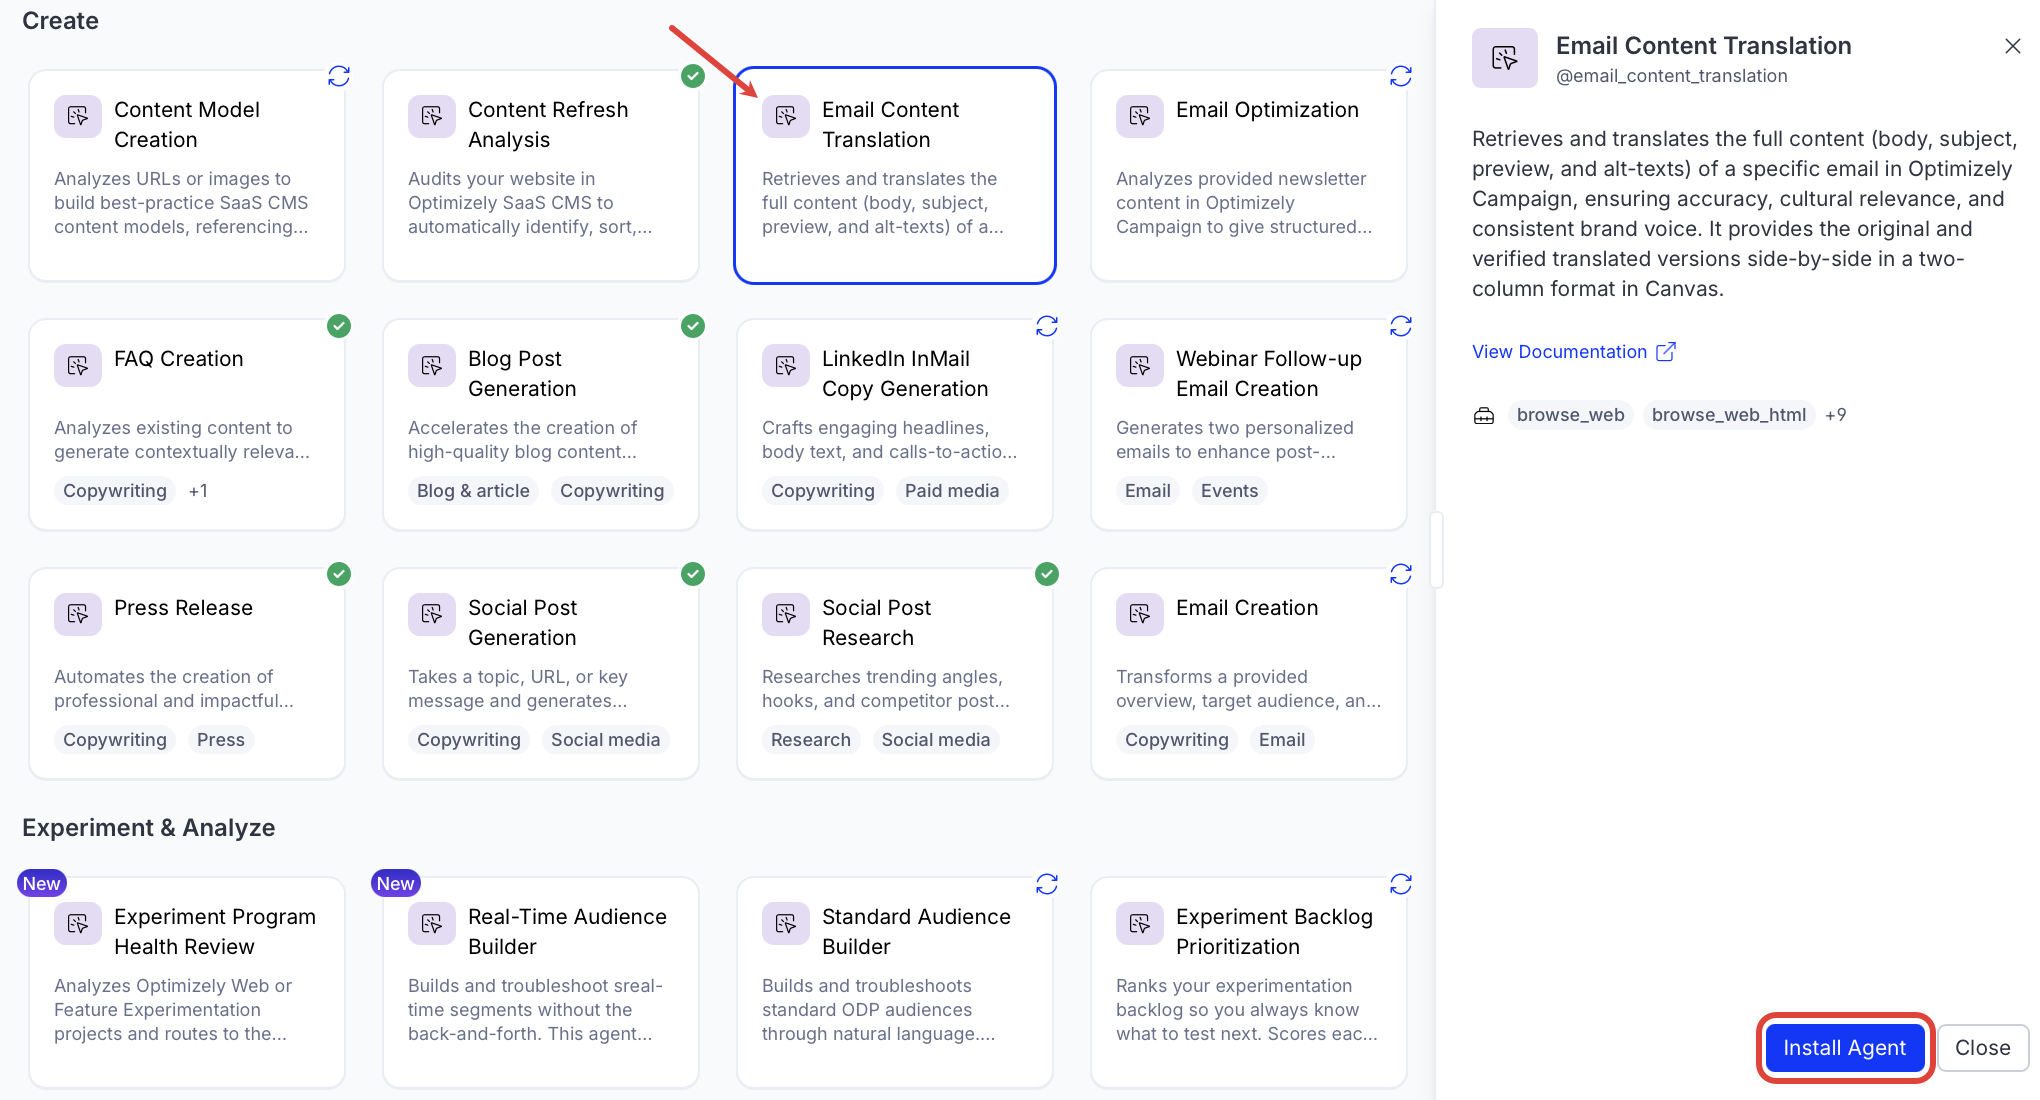Click the Events tag on Webinar card
This screenshot has height=1100, width=2040.
coord(1229,491)
